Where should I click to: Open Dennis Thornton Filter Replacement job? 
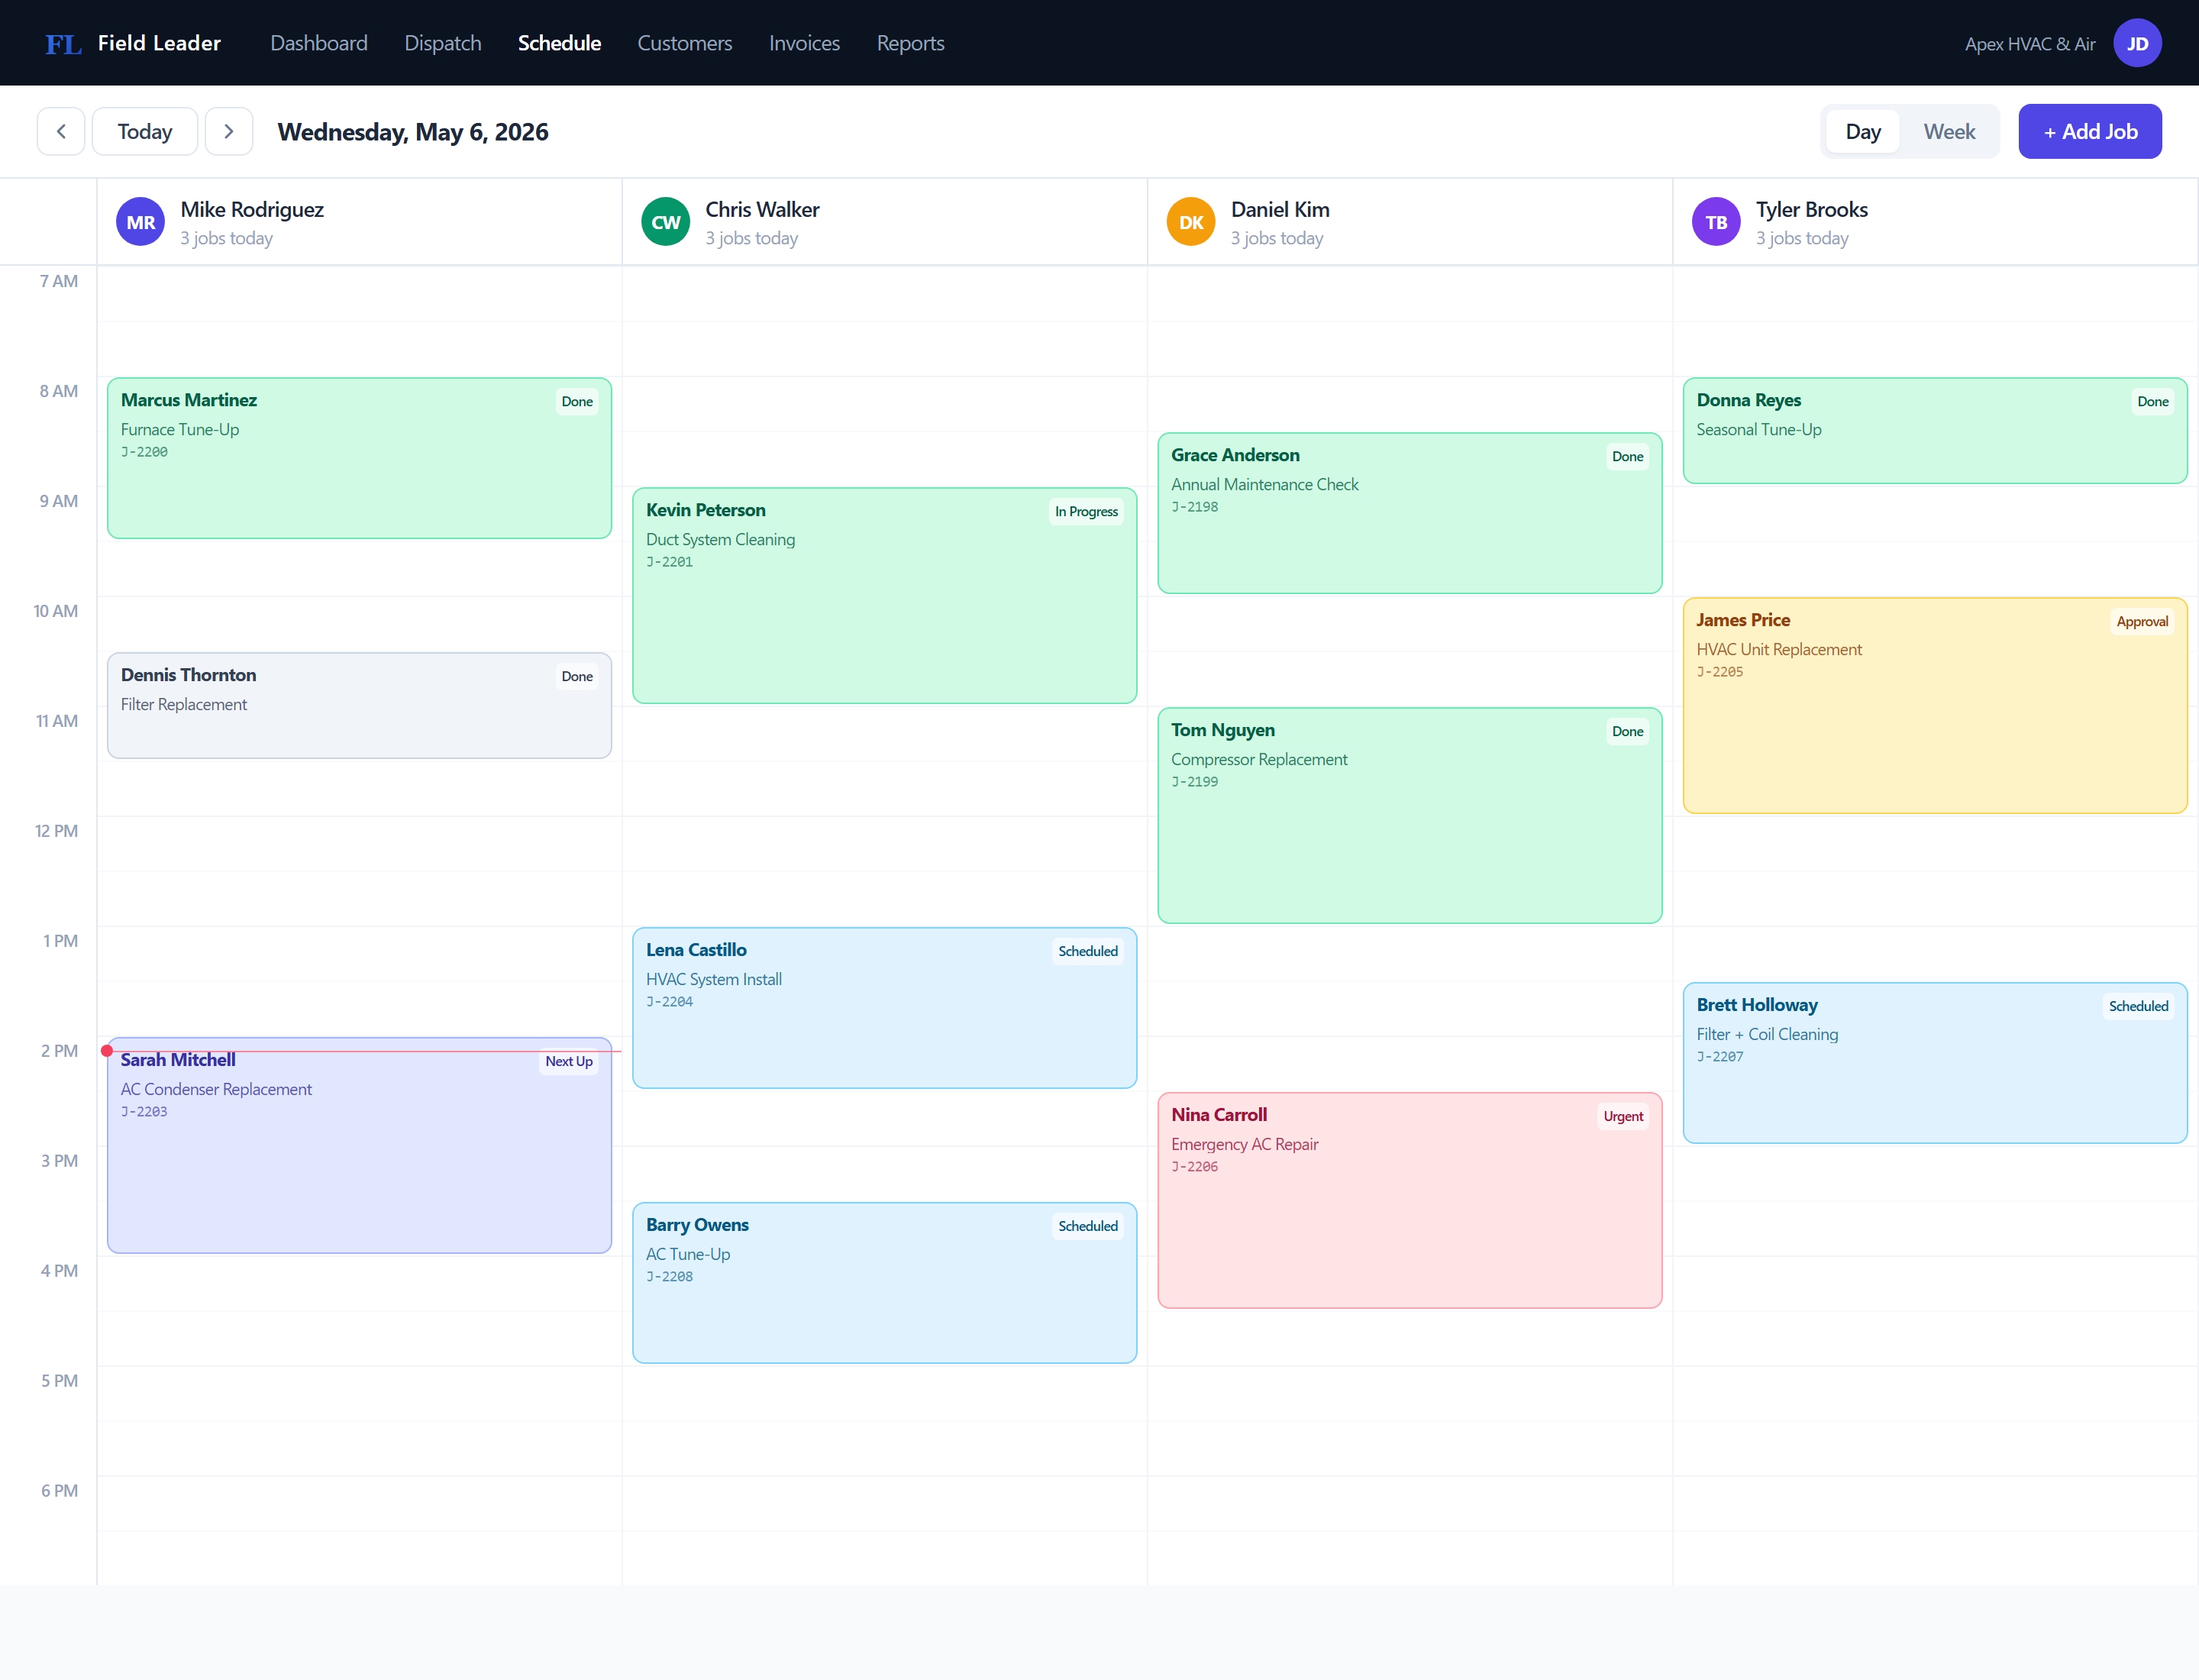tap(359, 706)
